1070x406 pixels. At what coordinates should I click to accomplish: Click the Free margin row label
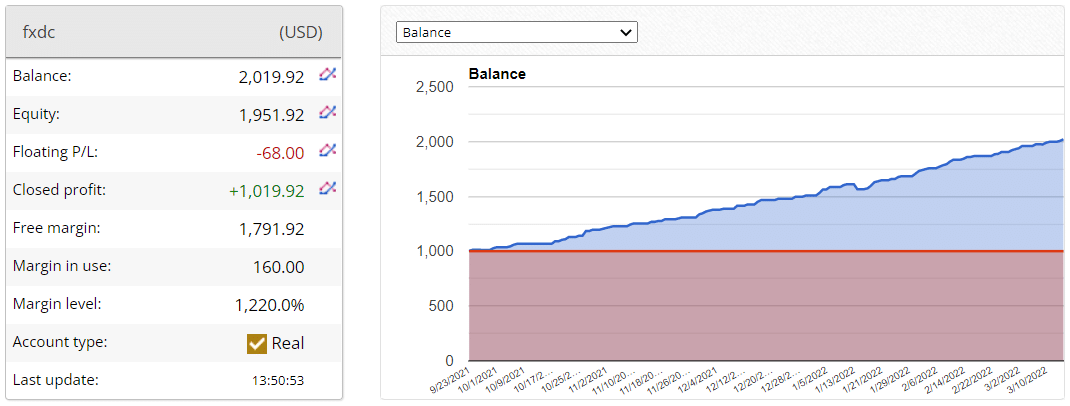coord(56,228)
